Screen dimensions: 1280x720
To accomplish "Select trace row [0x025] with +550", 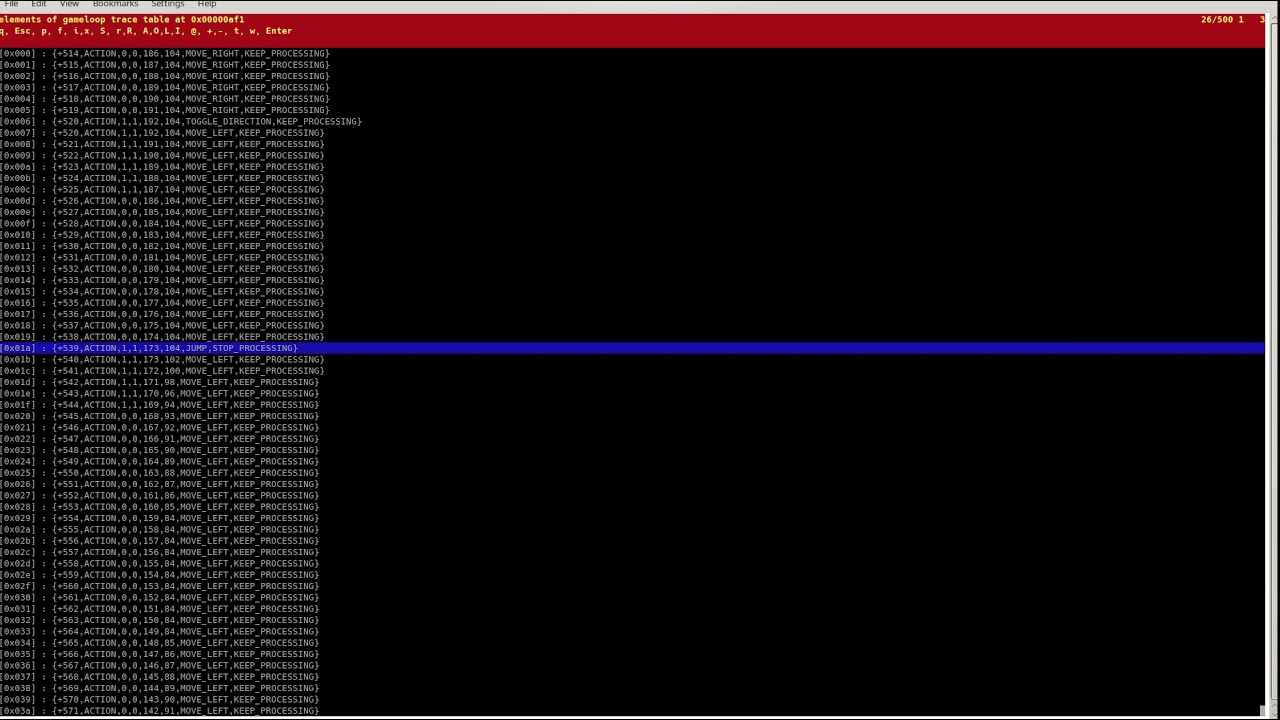I will pyautogui.click(x=160, y=473).
